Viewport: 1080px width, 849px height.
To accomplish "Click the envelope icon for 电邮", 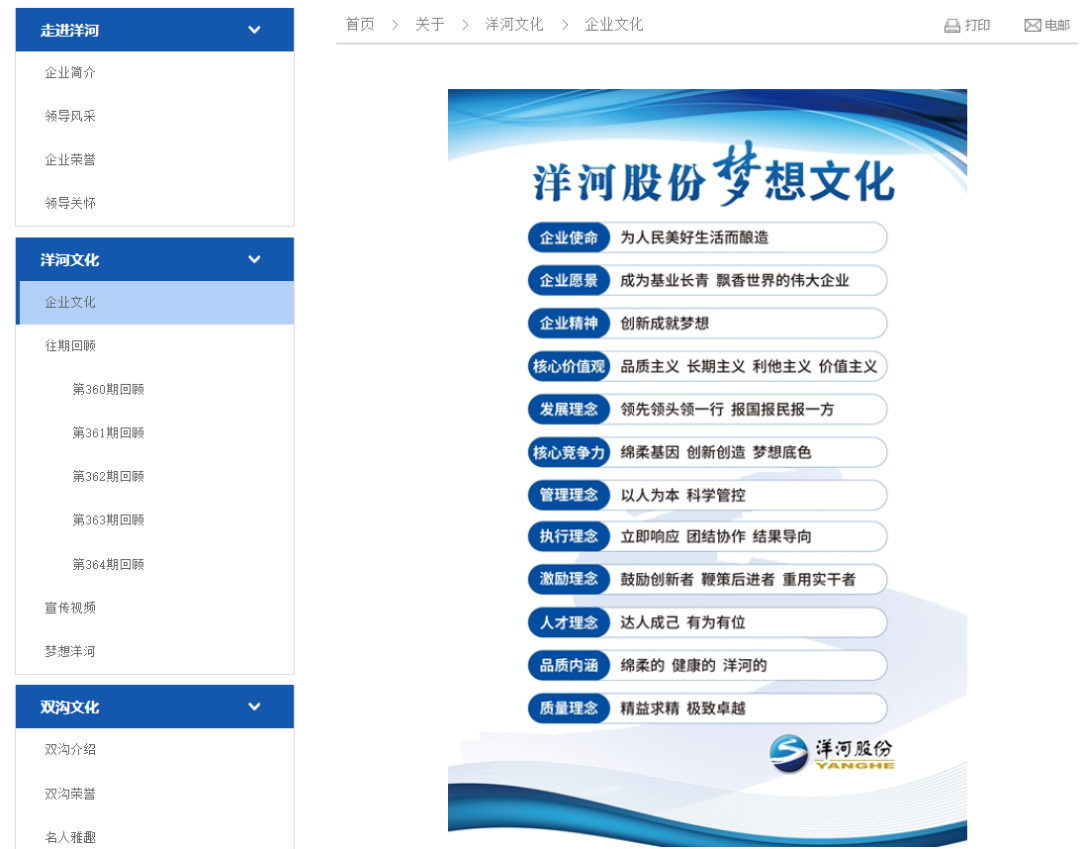I will (x=1032, y=25).
